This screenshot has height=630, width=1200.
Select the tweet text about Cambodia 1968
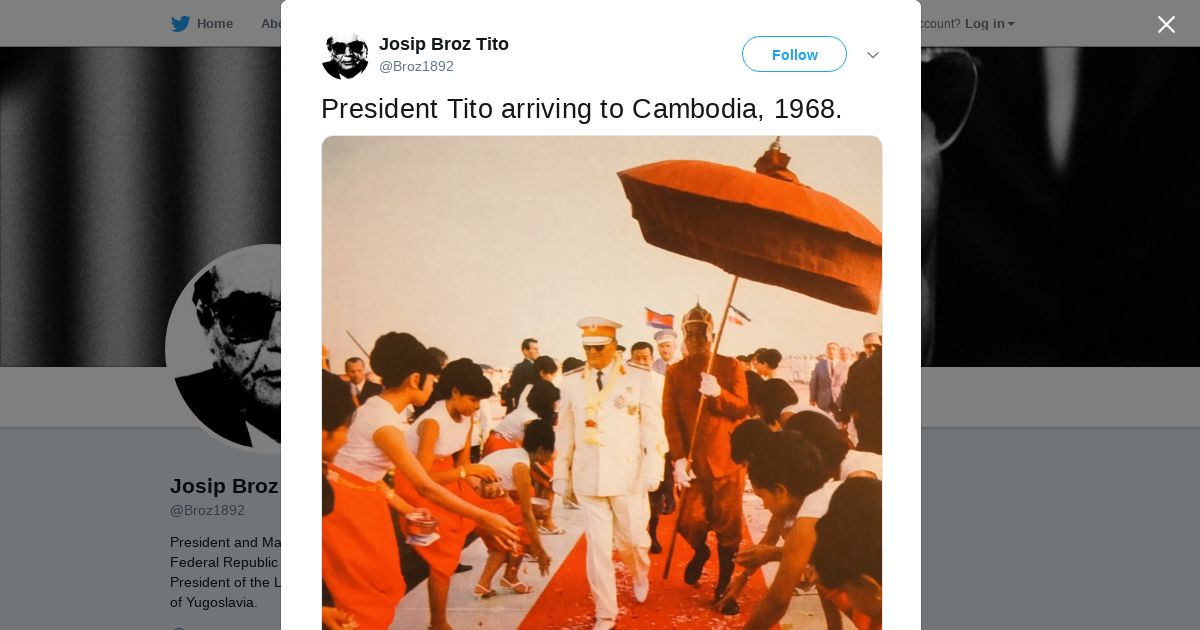[582, 109]
